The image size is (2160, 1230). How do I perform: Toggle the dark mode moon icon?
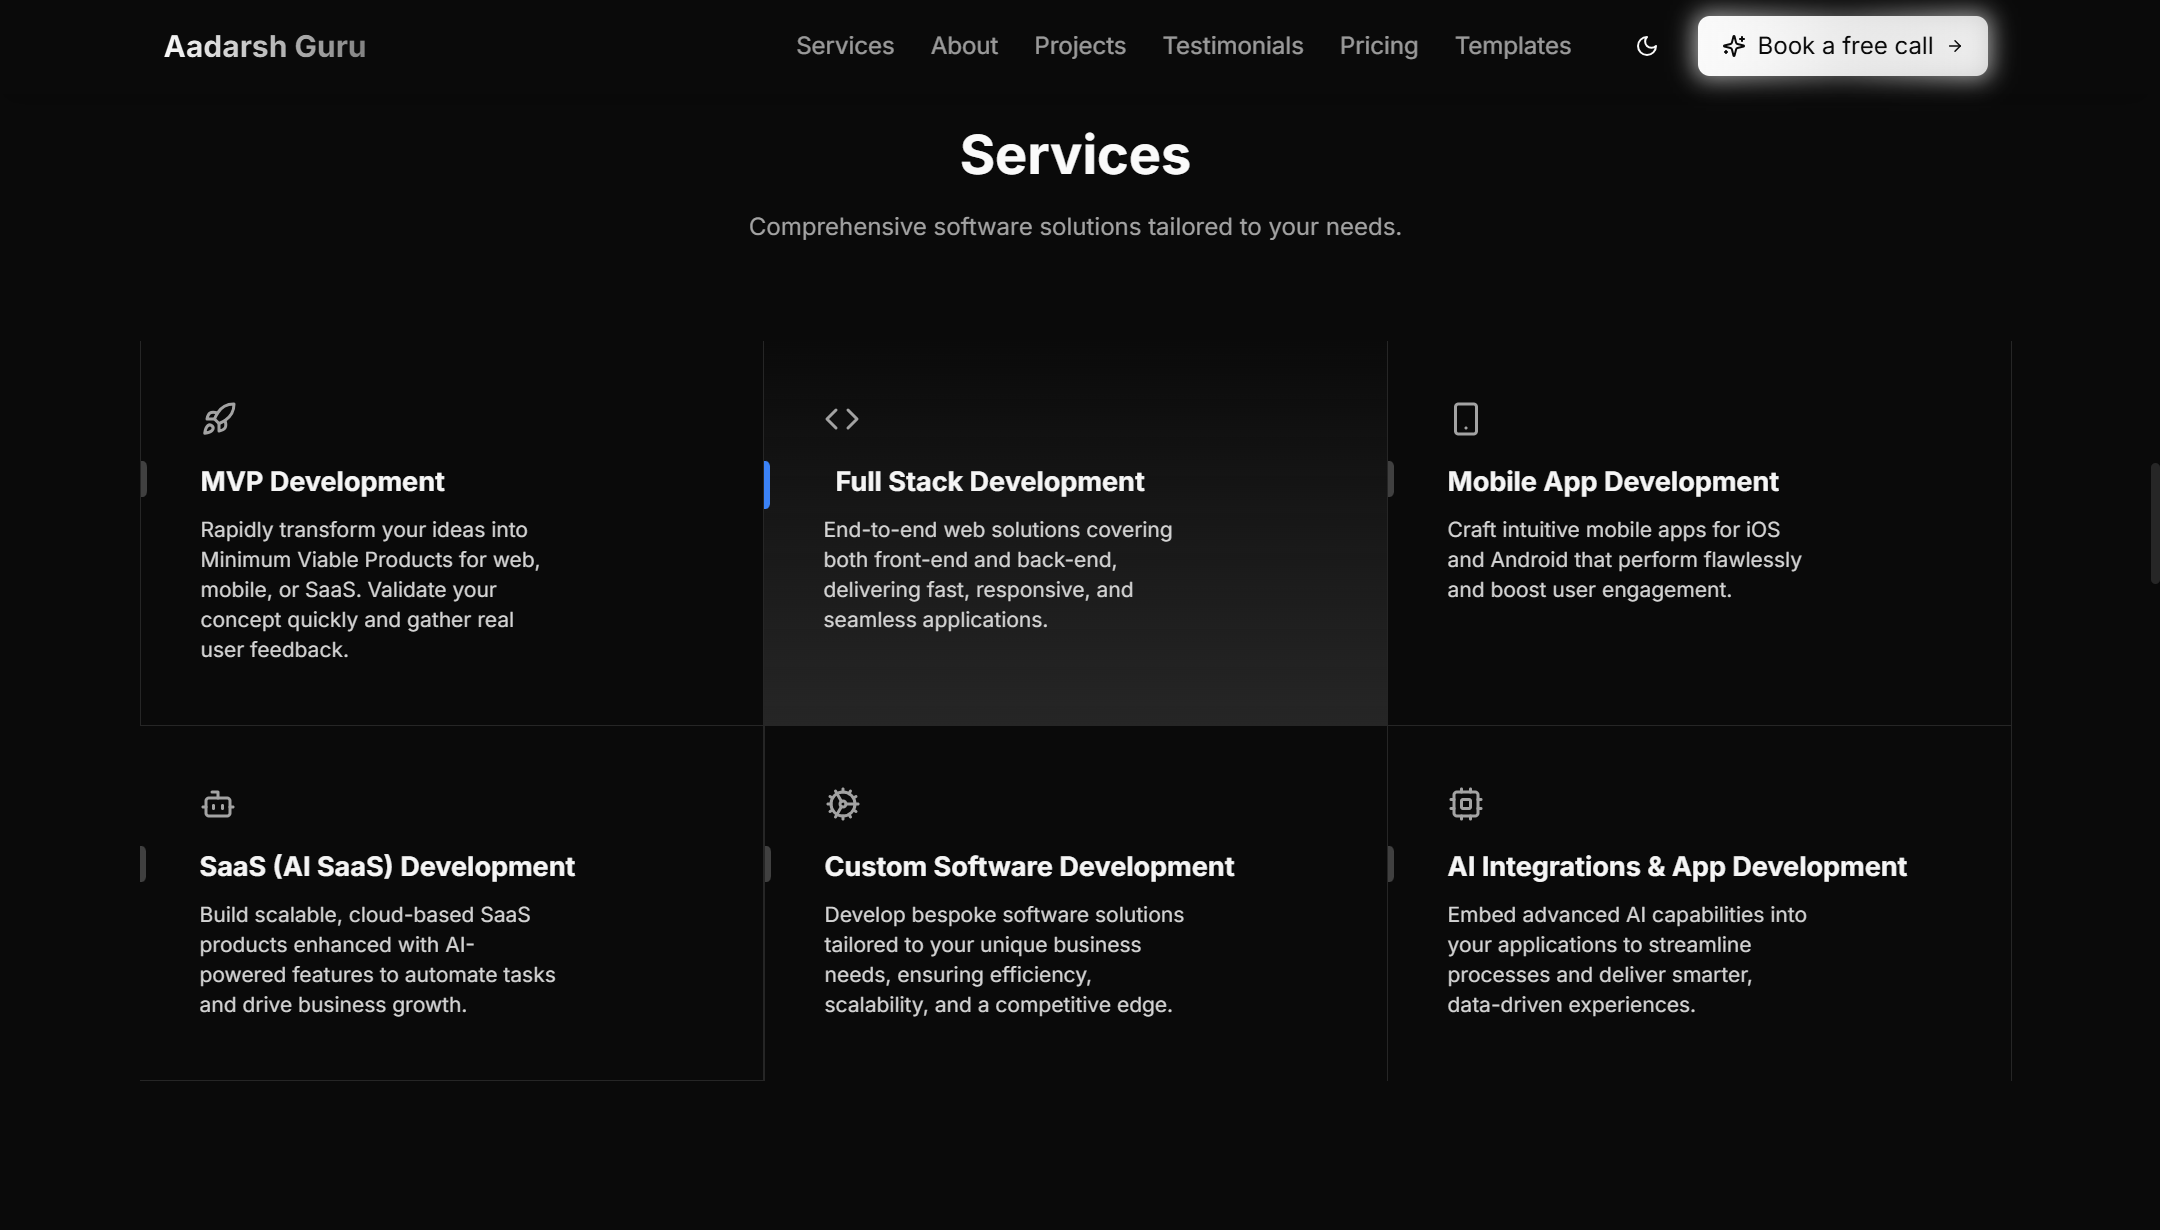coord(1646,46)
